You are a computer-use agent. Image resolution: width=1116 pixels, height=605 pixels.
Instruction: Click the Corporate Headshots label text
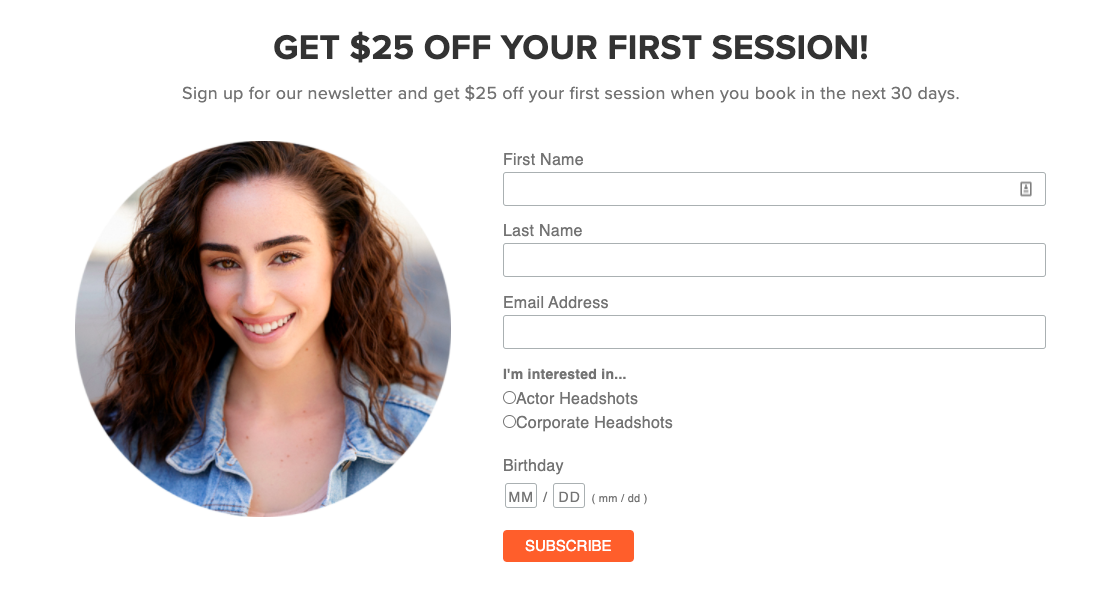(x=594, y=422)
